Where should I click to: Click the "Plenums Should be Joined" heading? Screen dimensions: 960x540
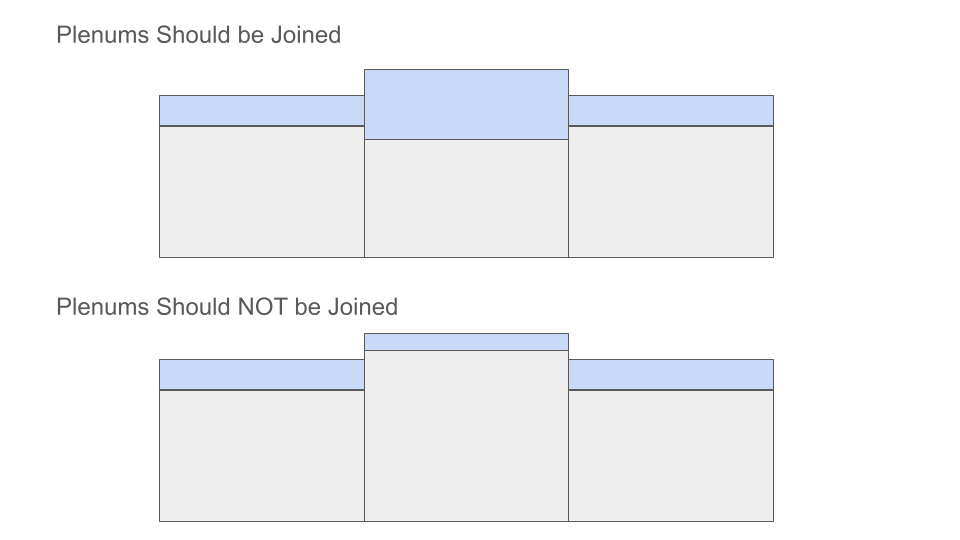tap(198, 35)
